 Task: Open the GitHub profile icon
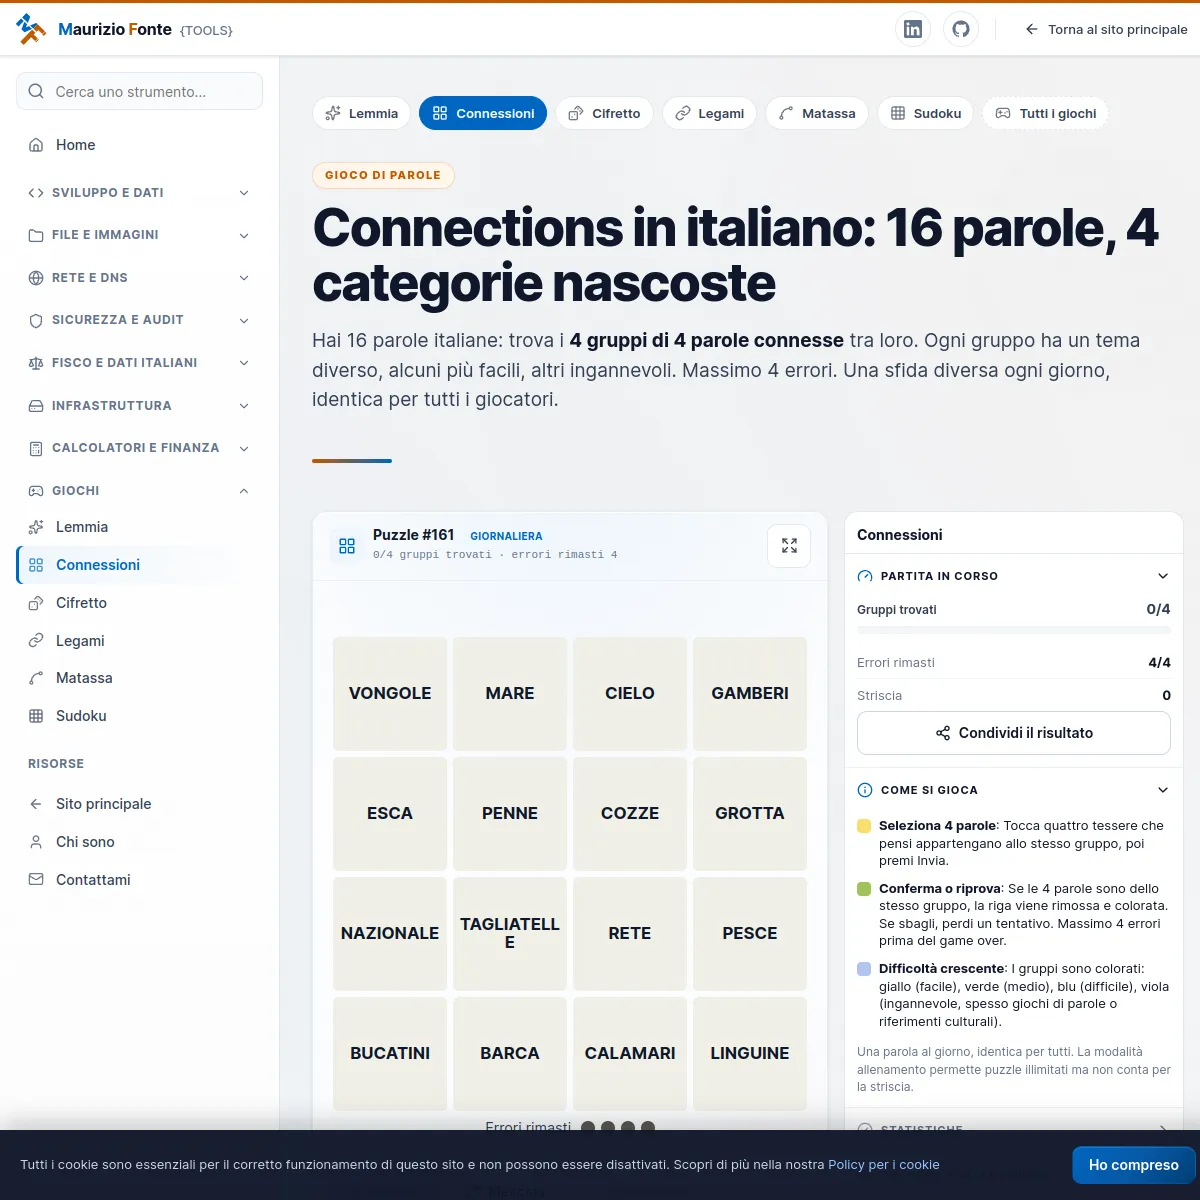(x=961, y=29)
